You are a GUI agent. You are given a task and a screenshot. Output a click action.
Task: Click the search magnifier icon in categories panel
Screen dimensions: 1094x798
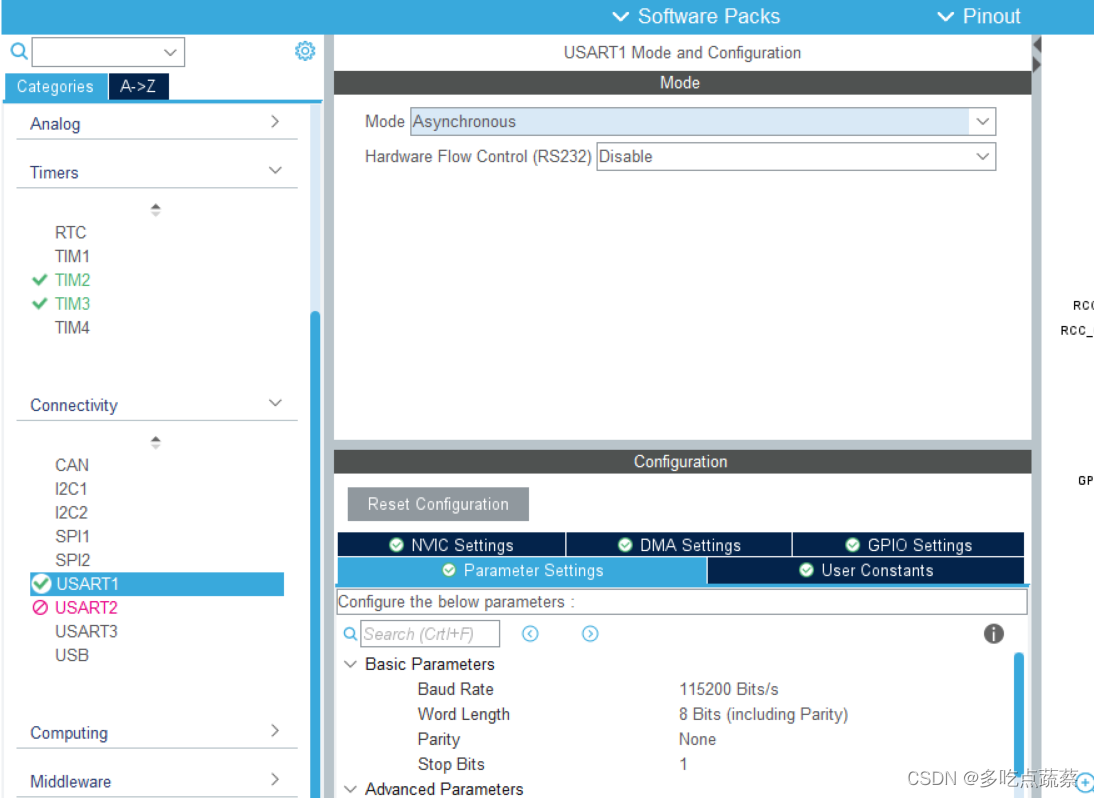(19, 51)
